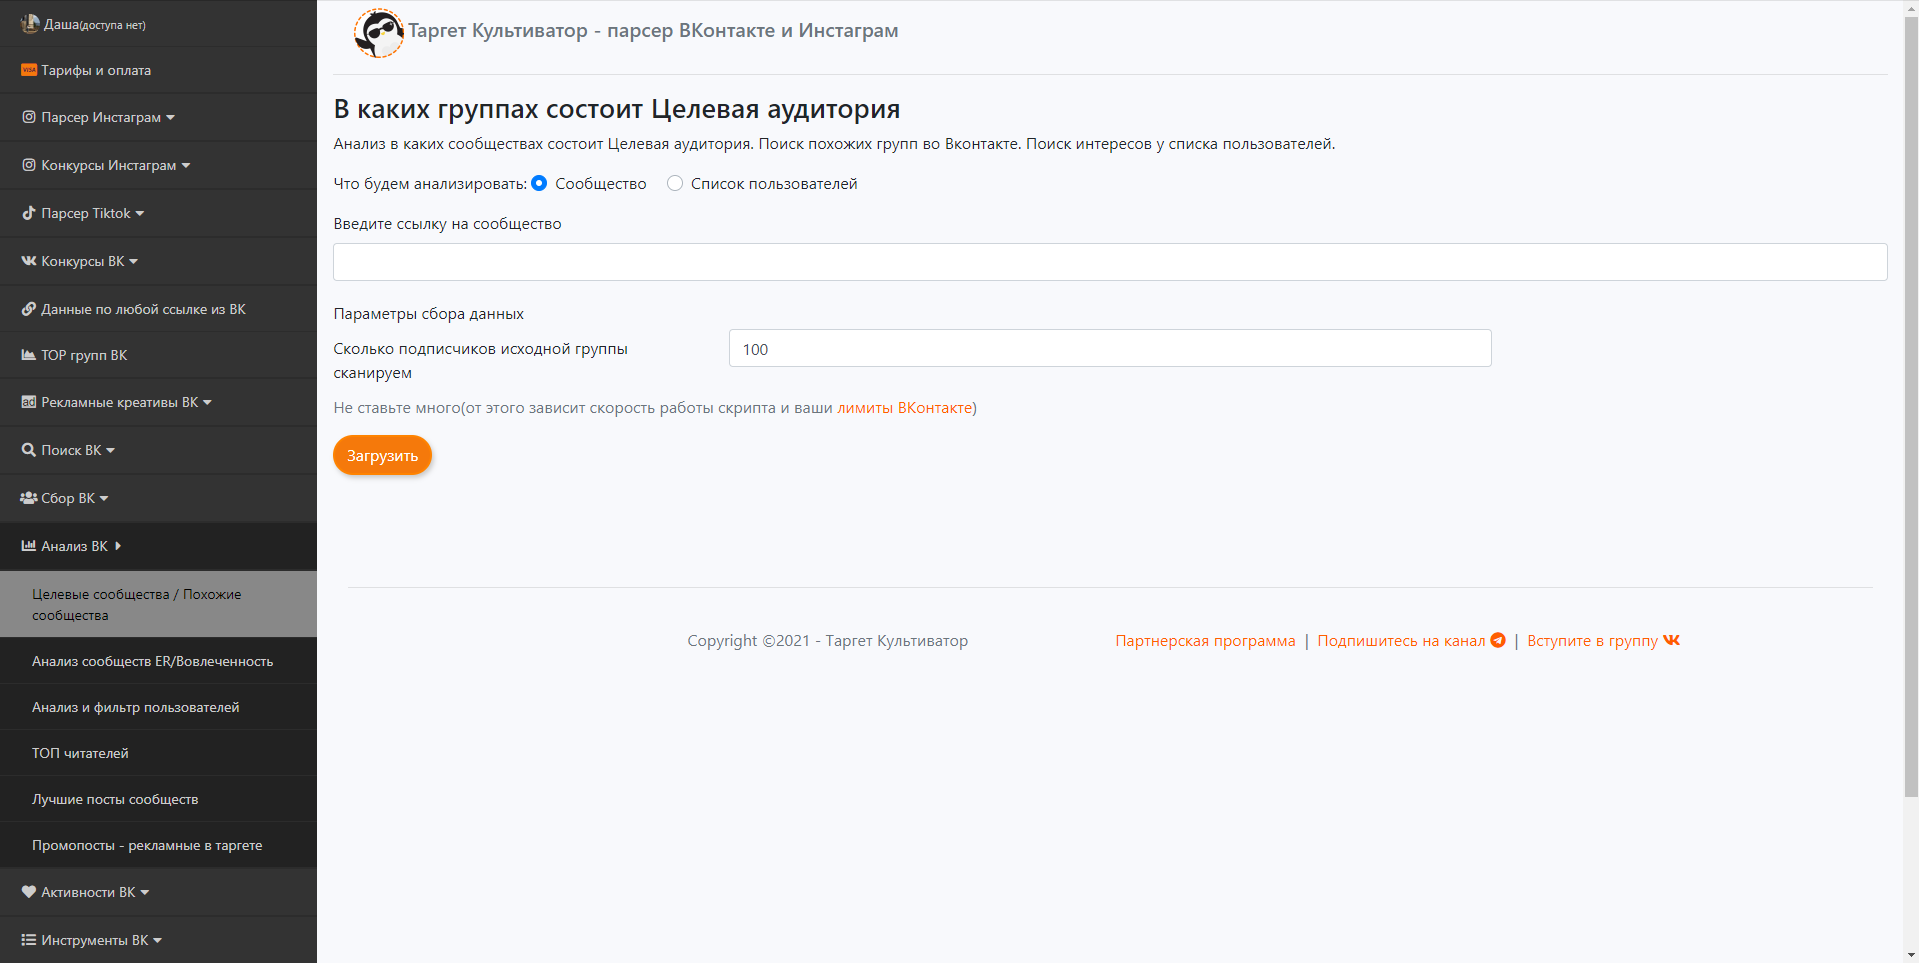Collapse the Анализ ВК submenu arrow

[118, 546]
